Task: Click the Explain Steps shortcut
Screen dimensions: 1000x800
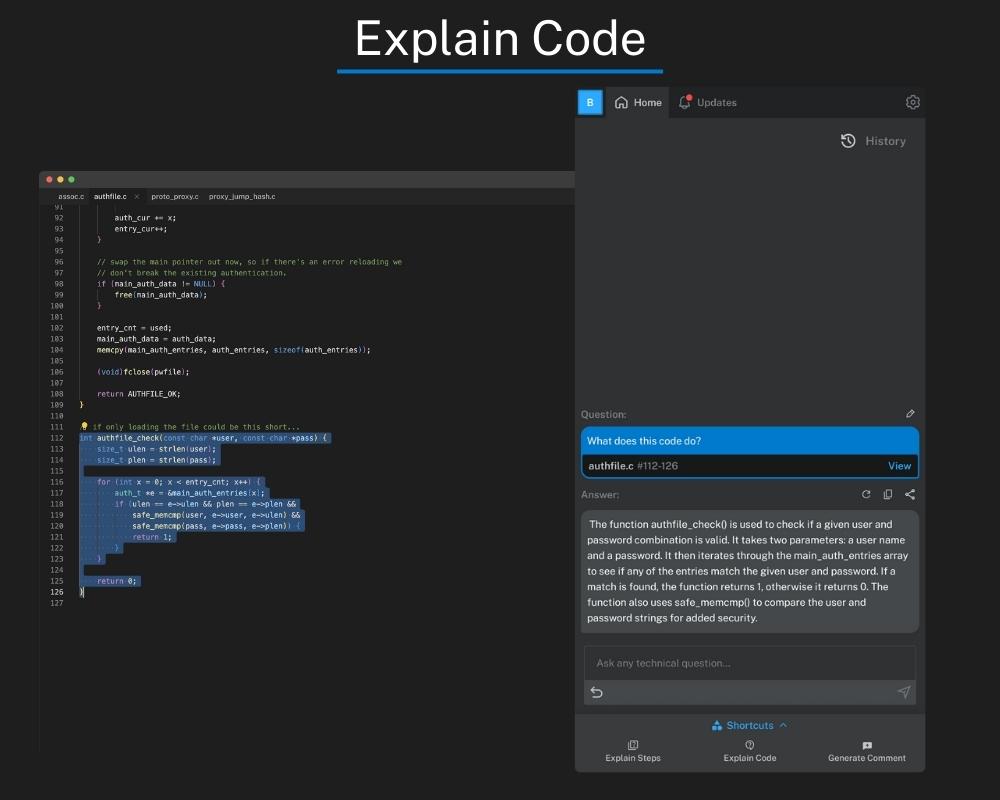Action: [x=633, y=752]
